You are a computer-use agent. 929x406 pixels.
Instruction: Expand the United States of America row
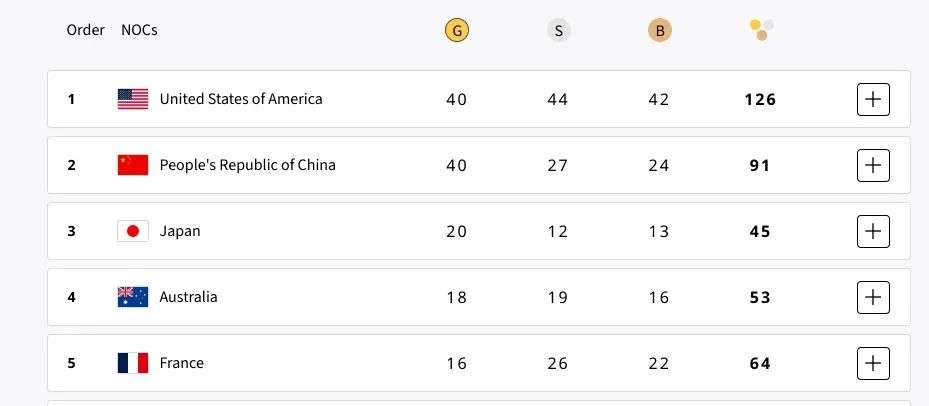(x=873, y=99)
